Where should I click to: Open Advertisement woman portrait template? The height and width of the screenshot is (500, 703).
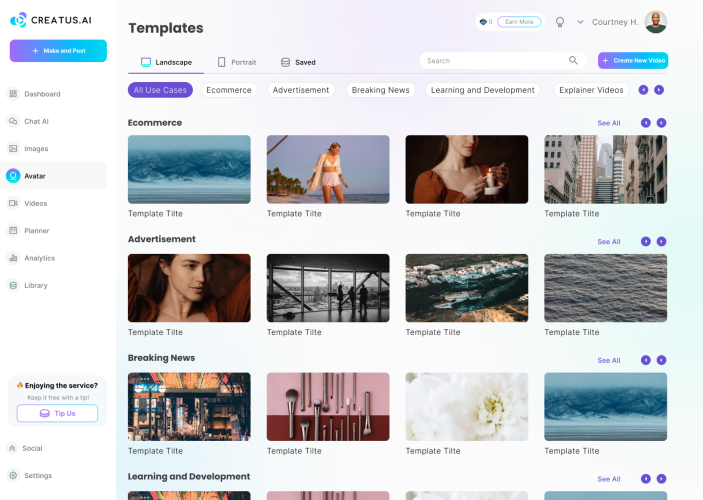tap(189, 288)
